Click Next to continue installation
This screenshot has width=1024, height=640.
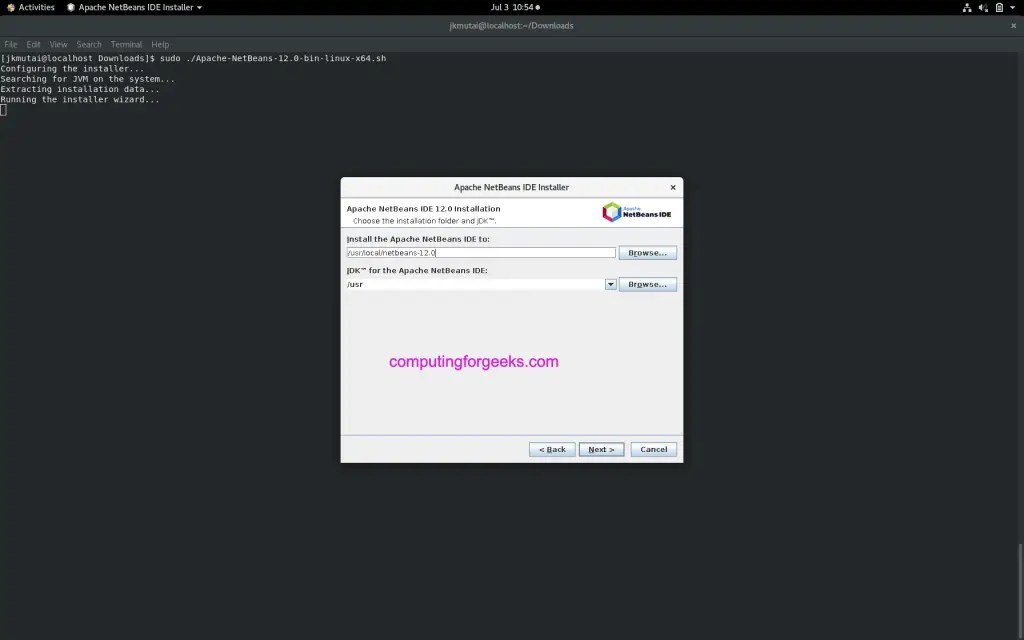point(601,449)
